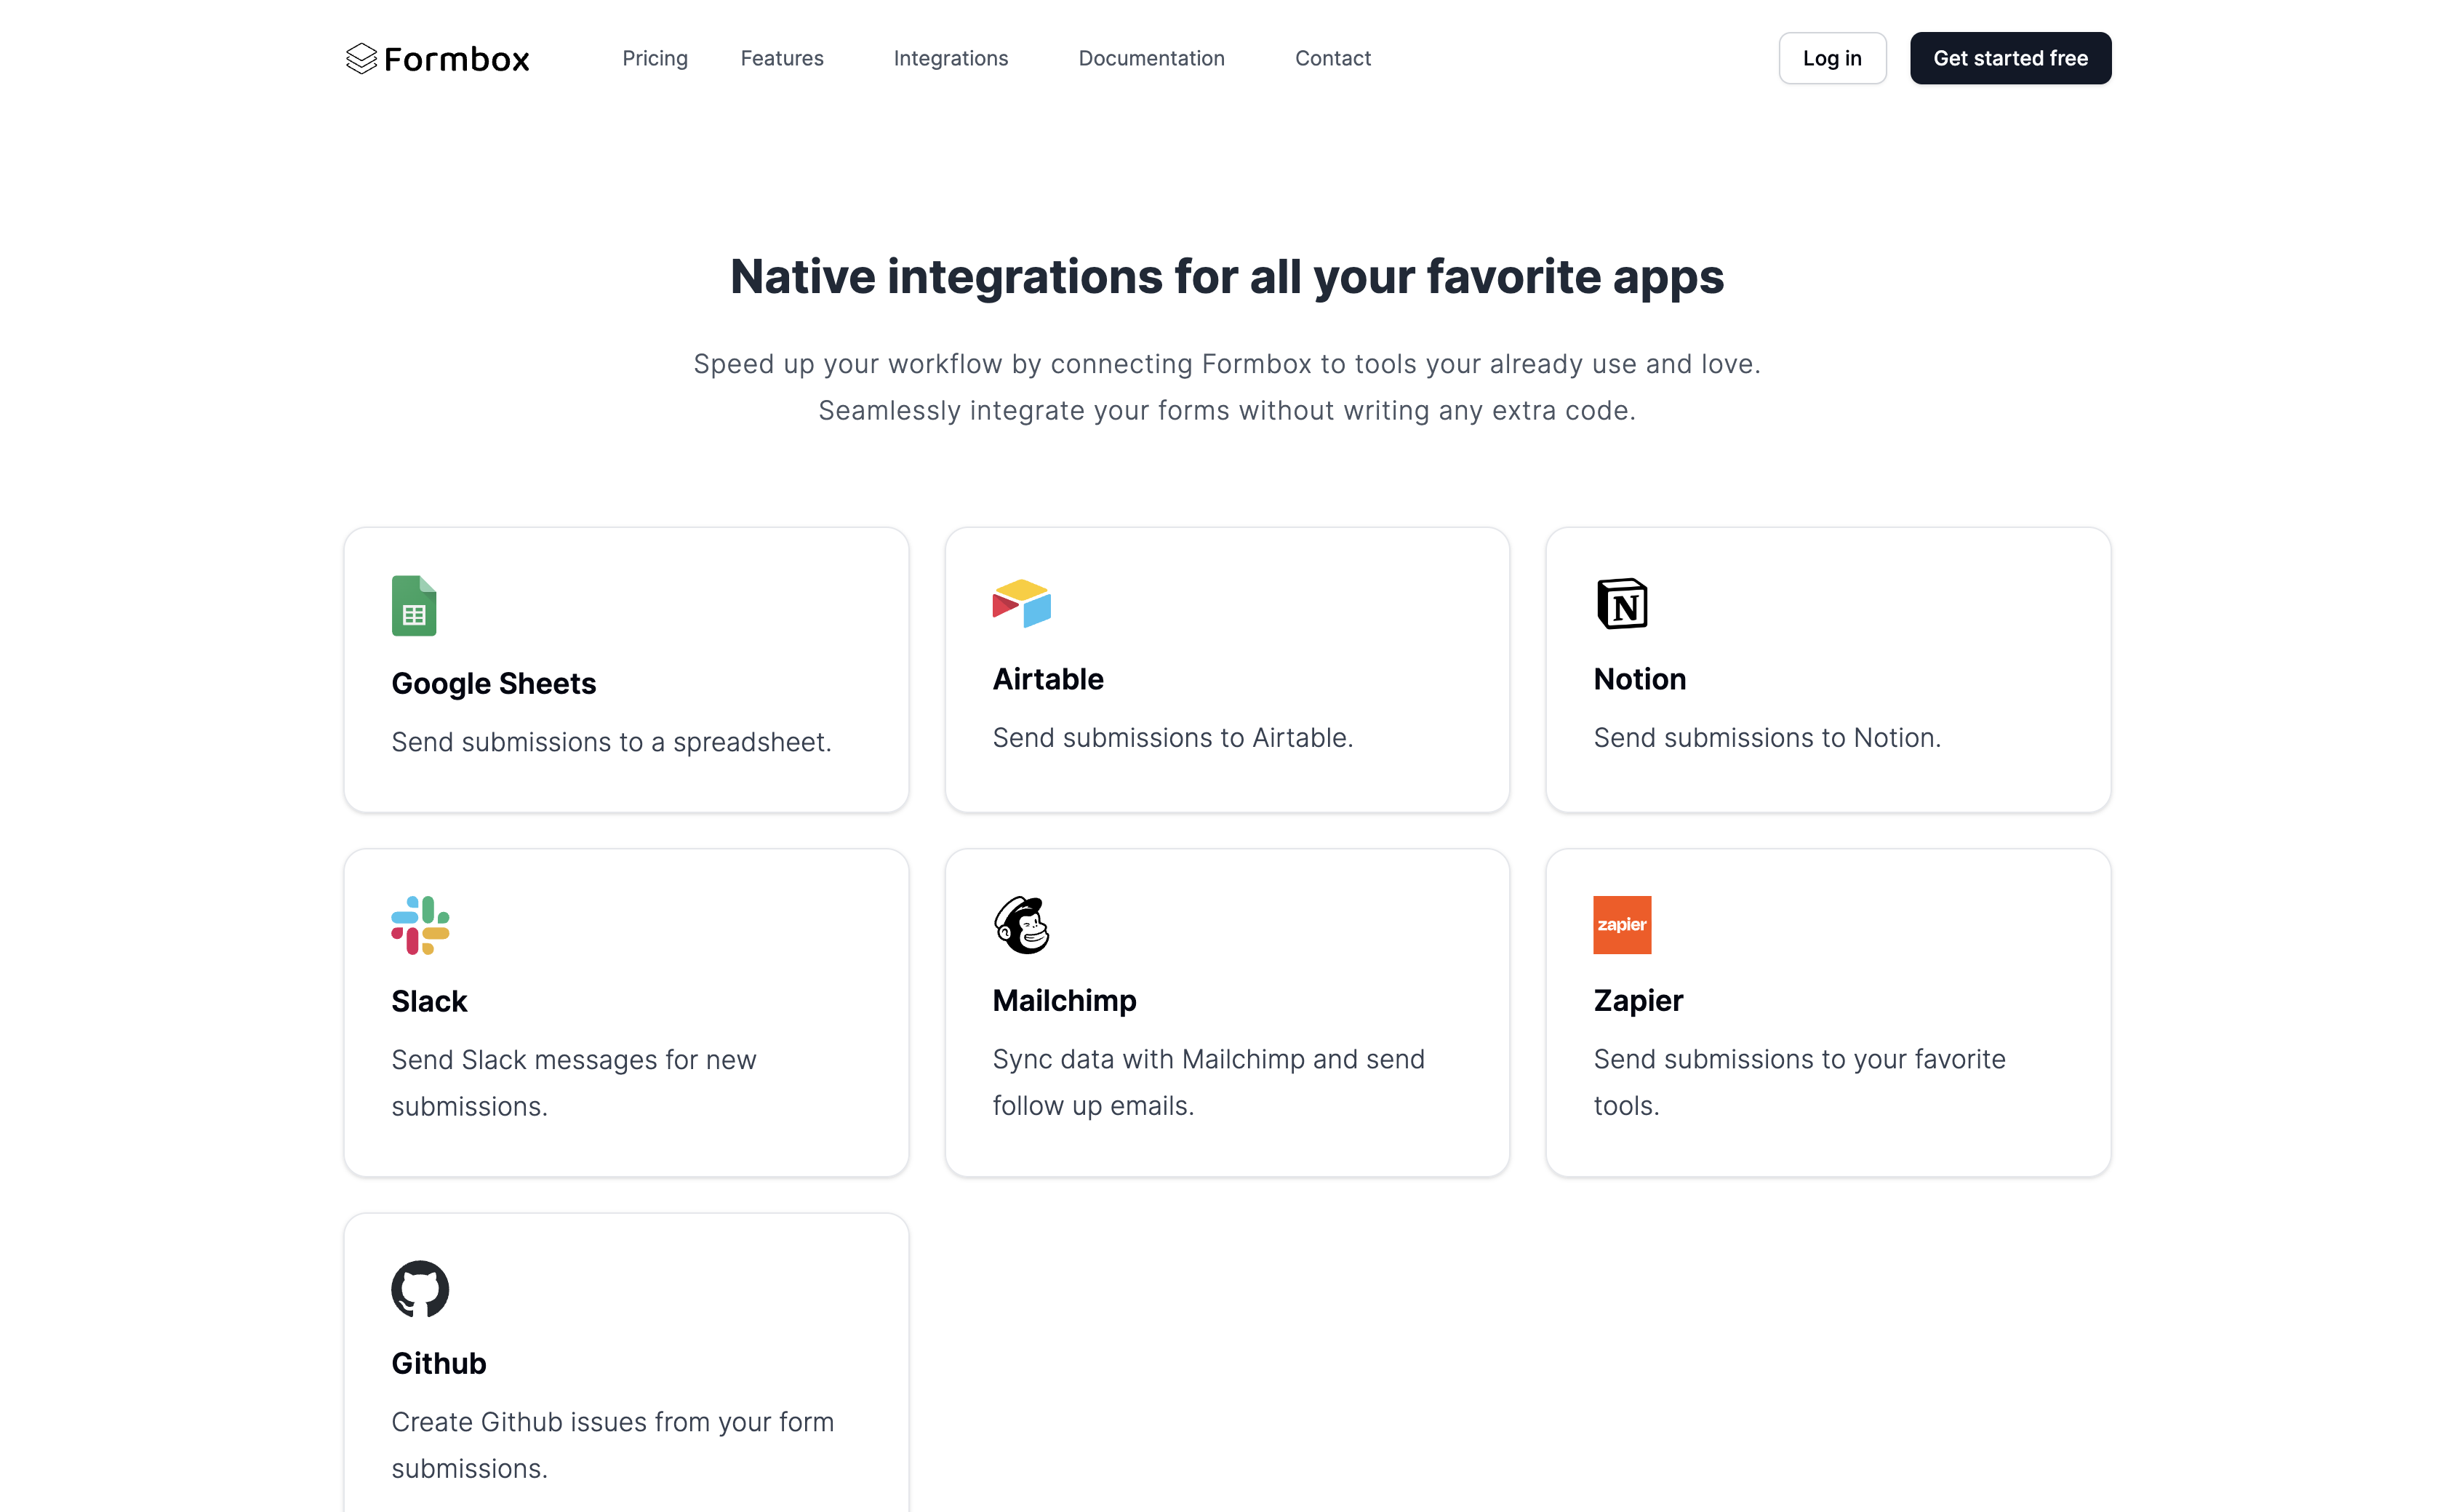
Task: Click the Google Sheets integration icon
Action: [414, 605]
